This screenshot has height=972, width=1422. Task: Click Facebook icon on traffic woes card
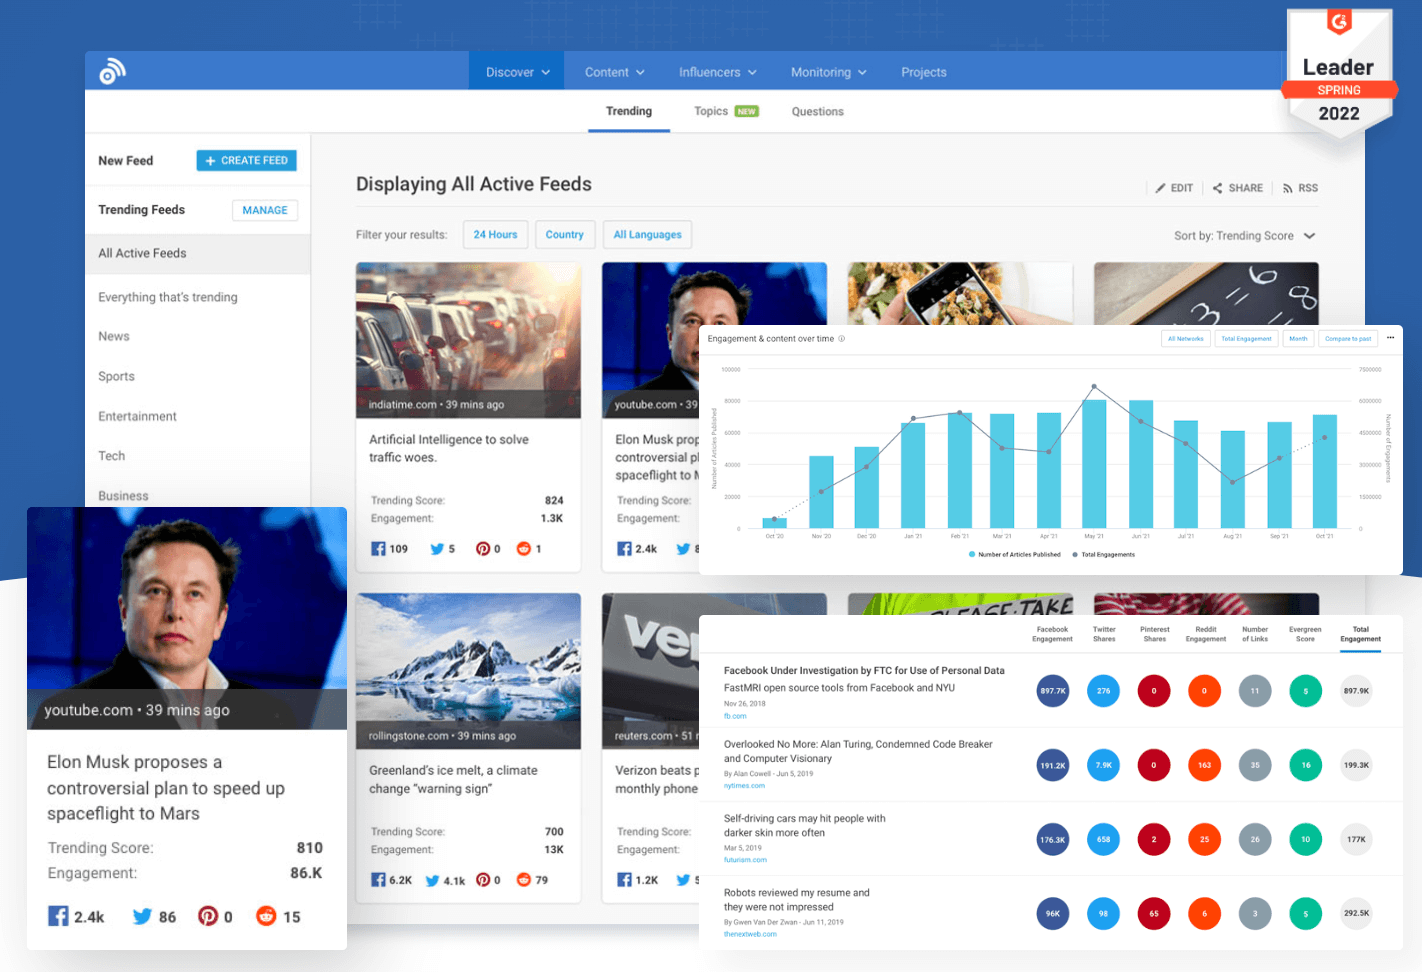[x=378, y=549]
